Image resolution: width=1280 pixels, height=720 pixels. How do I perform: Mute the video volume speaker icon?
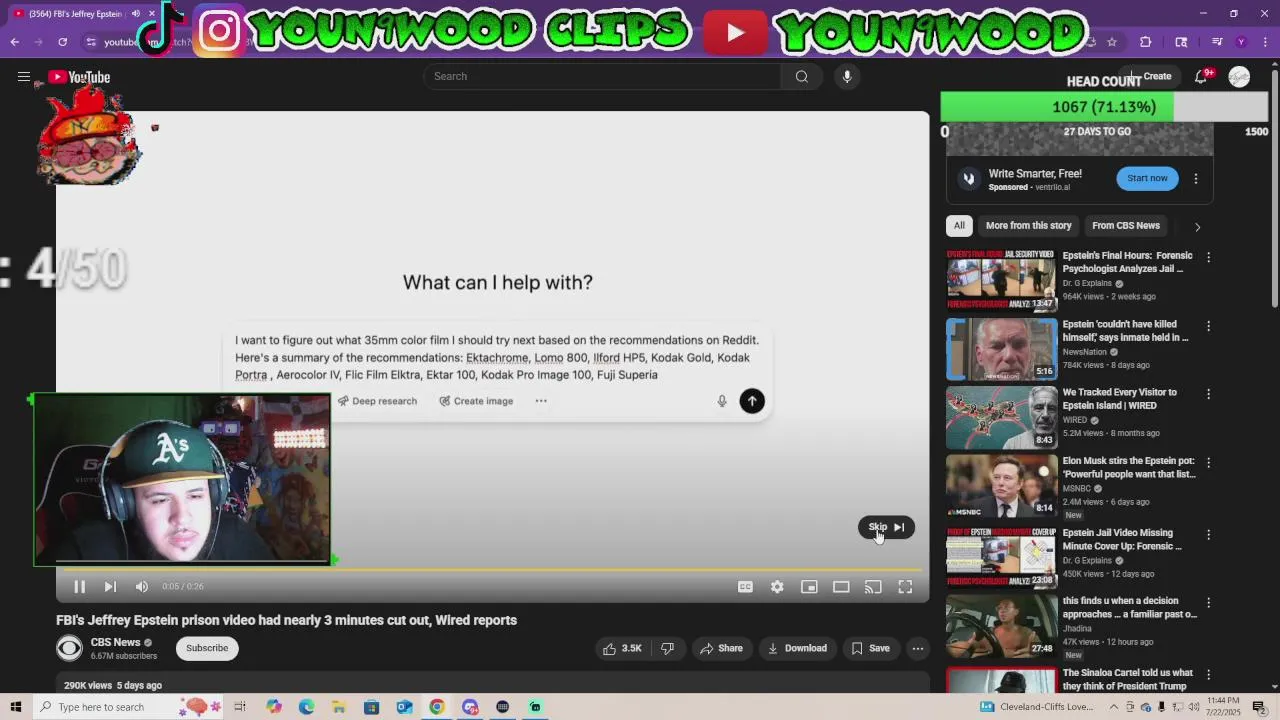coord(142,587)
